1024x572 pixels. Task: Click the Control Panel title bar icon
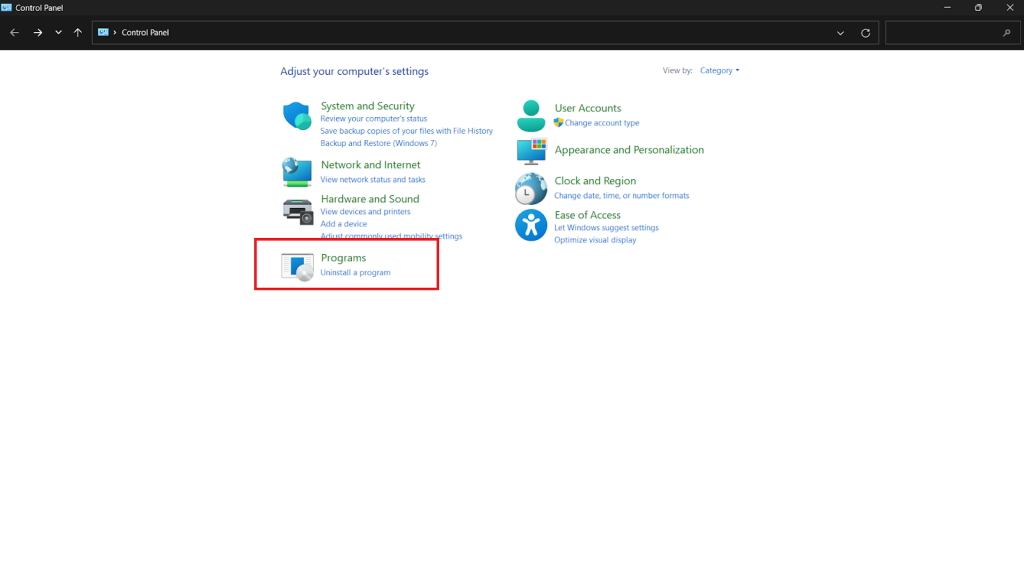7,8
